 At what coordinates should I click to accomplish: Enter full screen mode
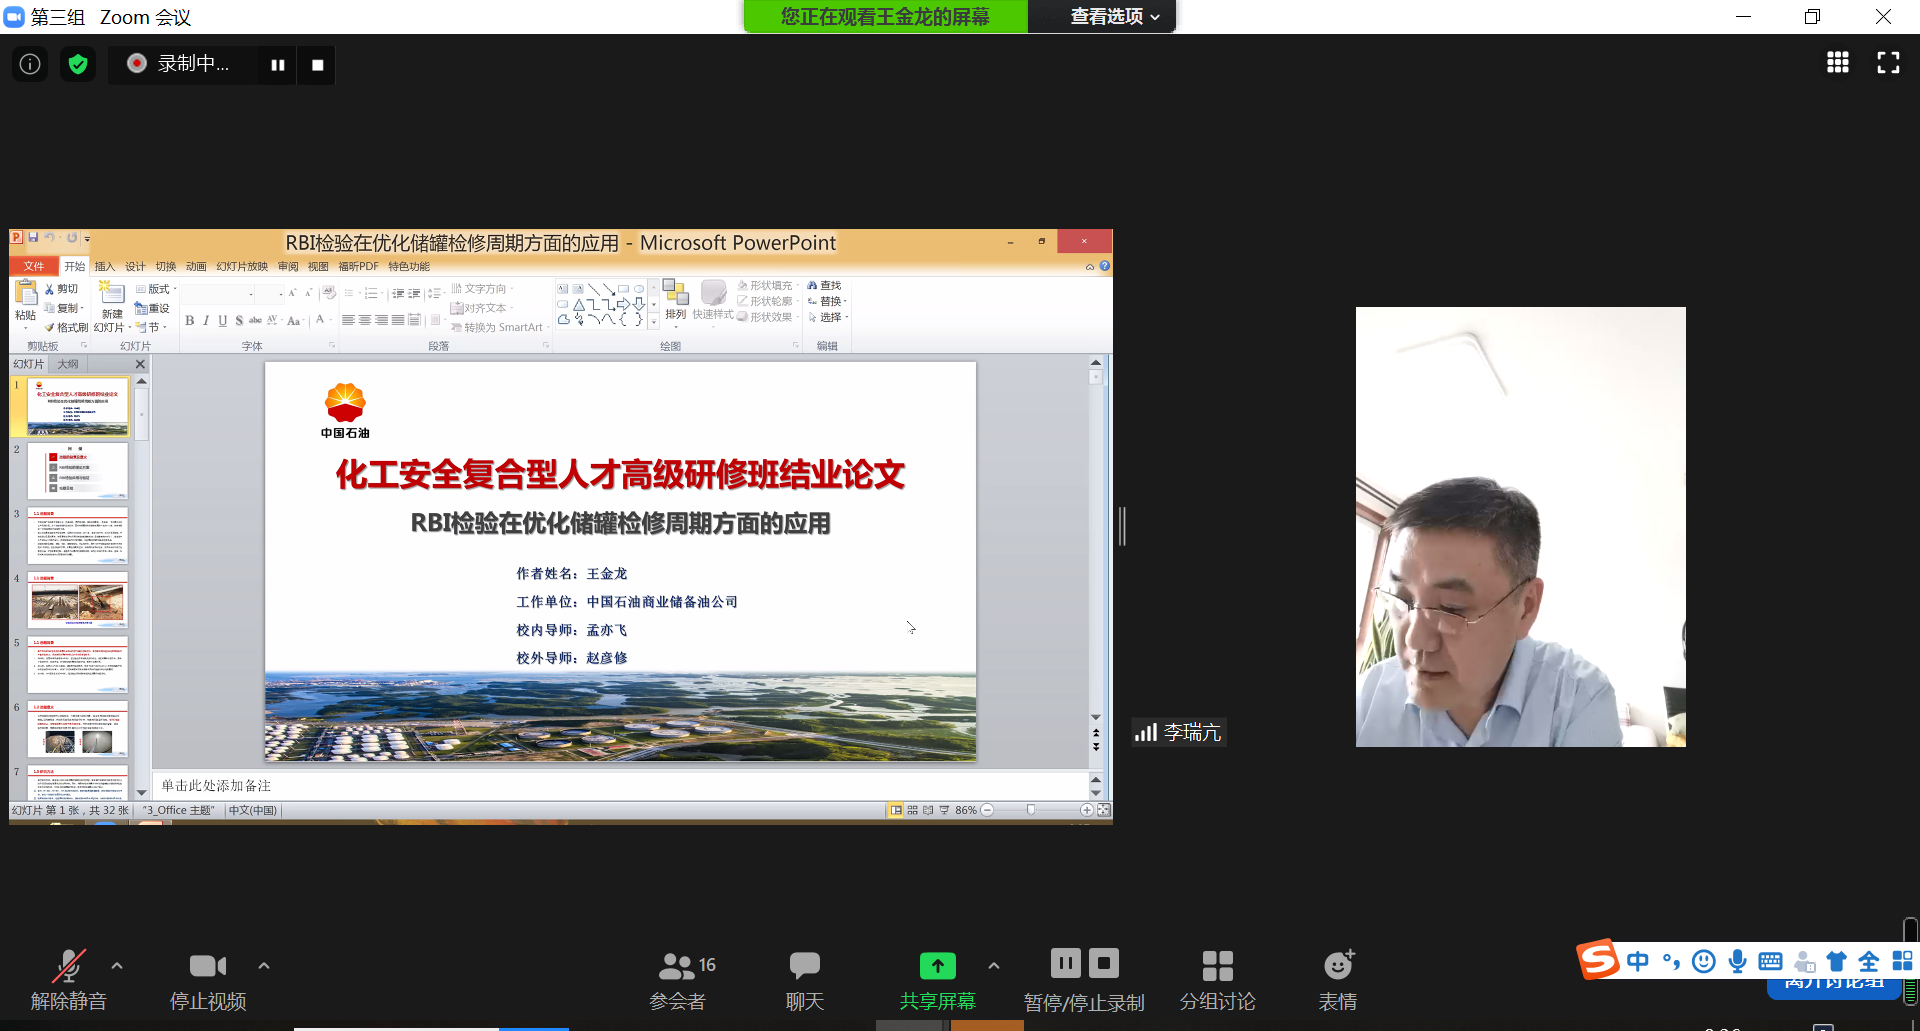(x=1888, y=63)
